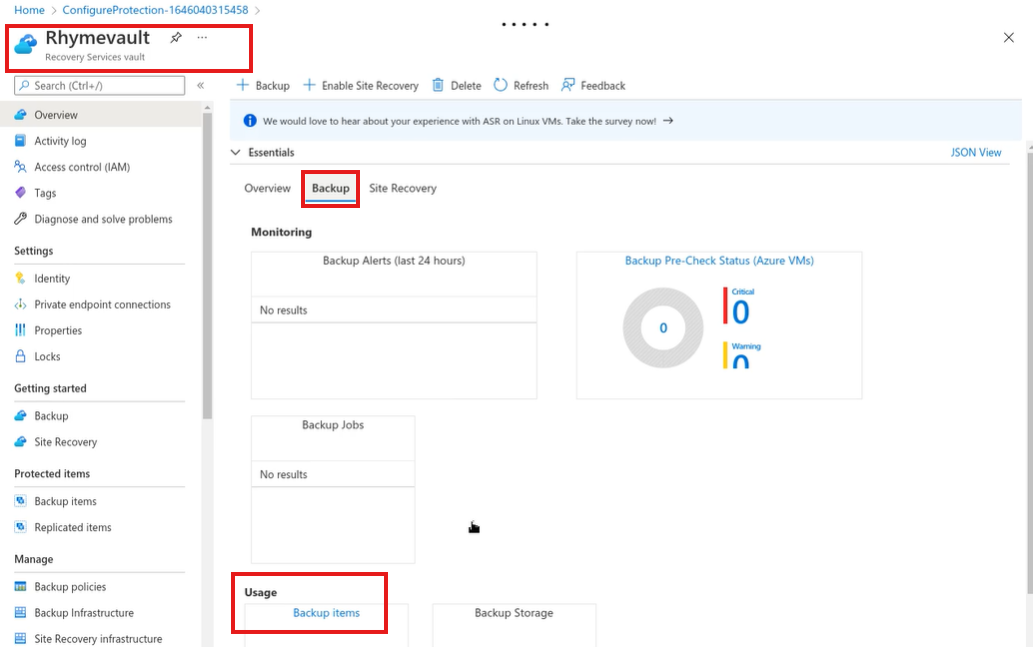Click the main pane vertical scrollbar
1033x647 pixels.
coord(1028,372)
